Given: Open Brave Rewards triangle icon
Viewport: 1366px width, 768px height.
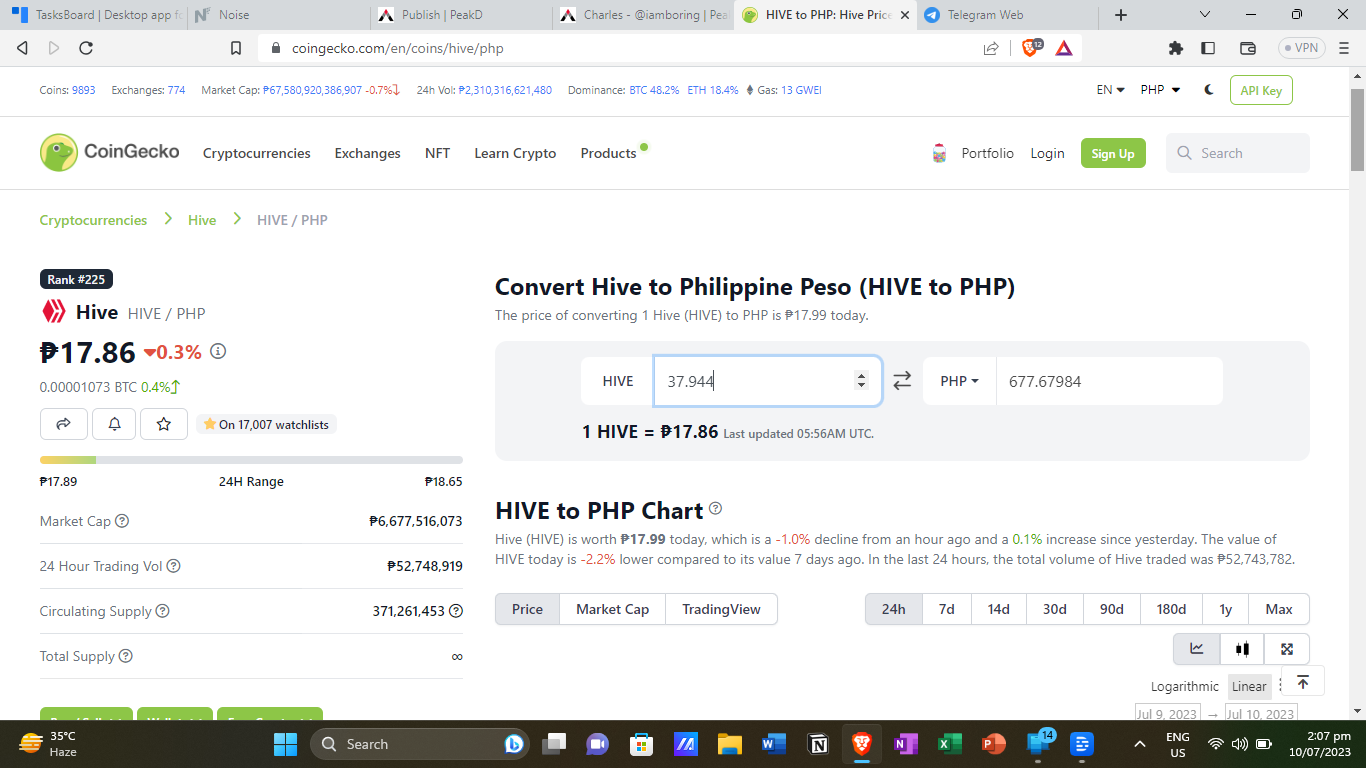Looking at the screenshot, I should [1064, 47].
